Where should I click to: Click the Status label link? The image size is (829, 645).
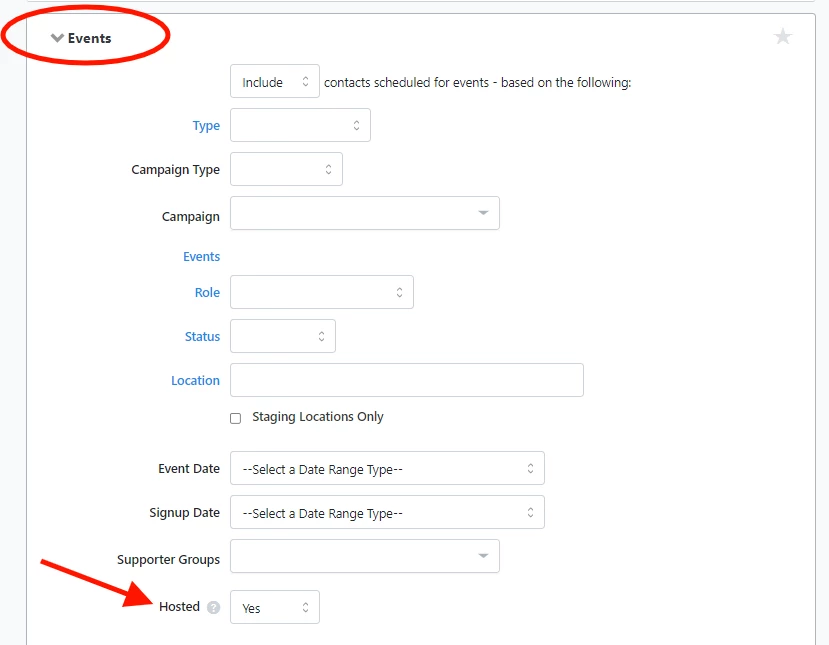(x=202, y=336)
